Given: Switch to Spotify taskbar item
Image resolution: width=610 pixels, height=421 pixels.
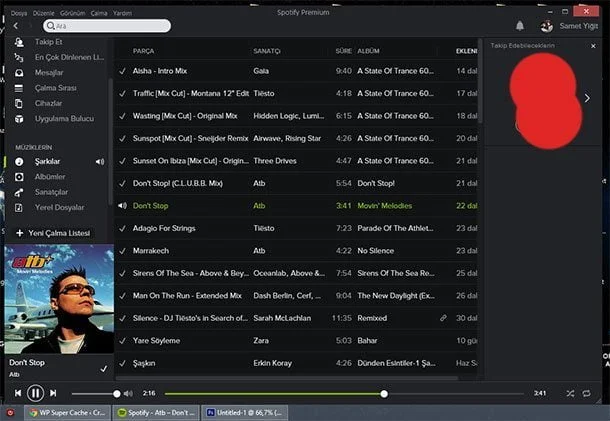Looking at the screenshot, I should 156,412.
